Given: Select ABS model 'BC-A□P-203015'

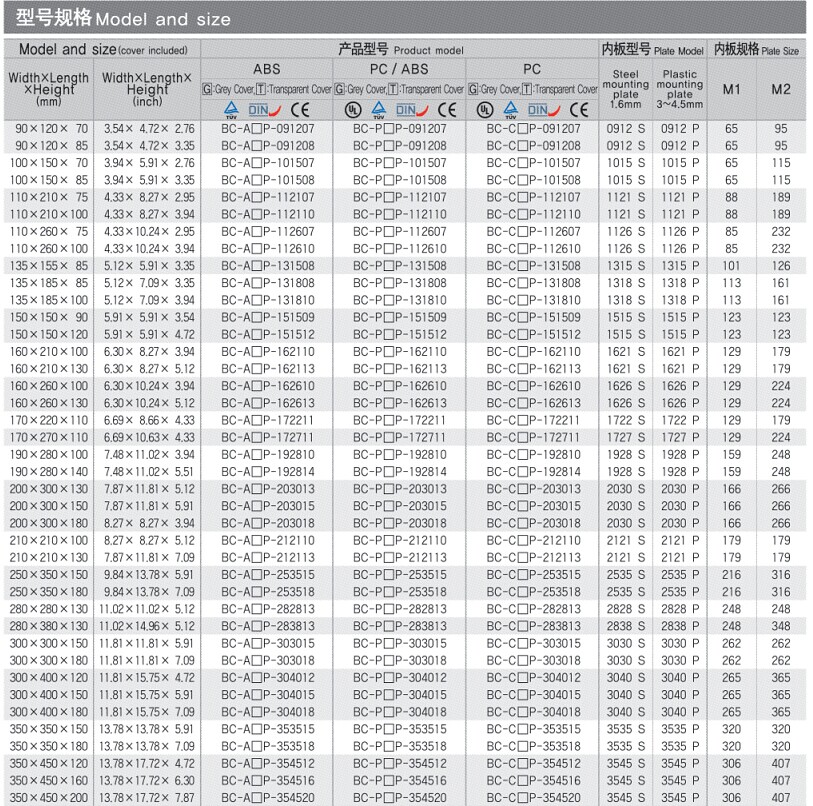Looking at the screenshot, I should coord(268,506).
